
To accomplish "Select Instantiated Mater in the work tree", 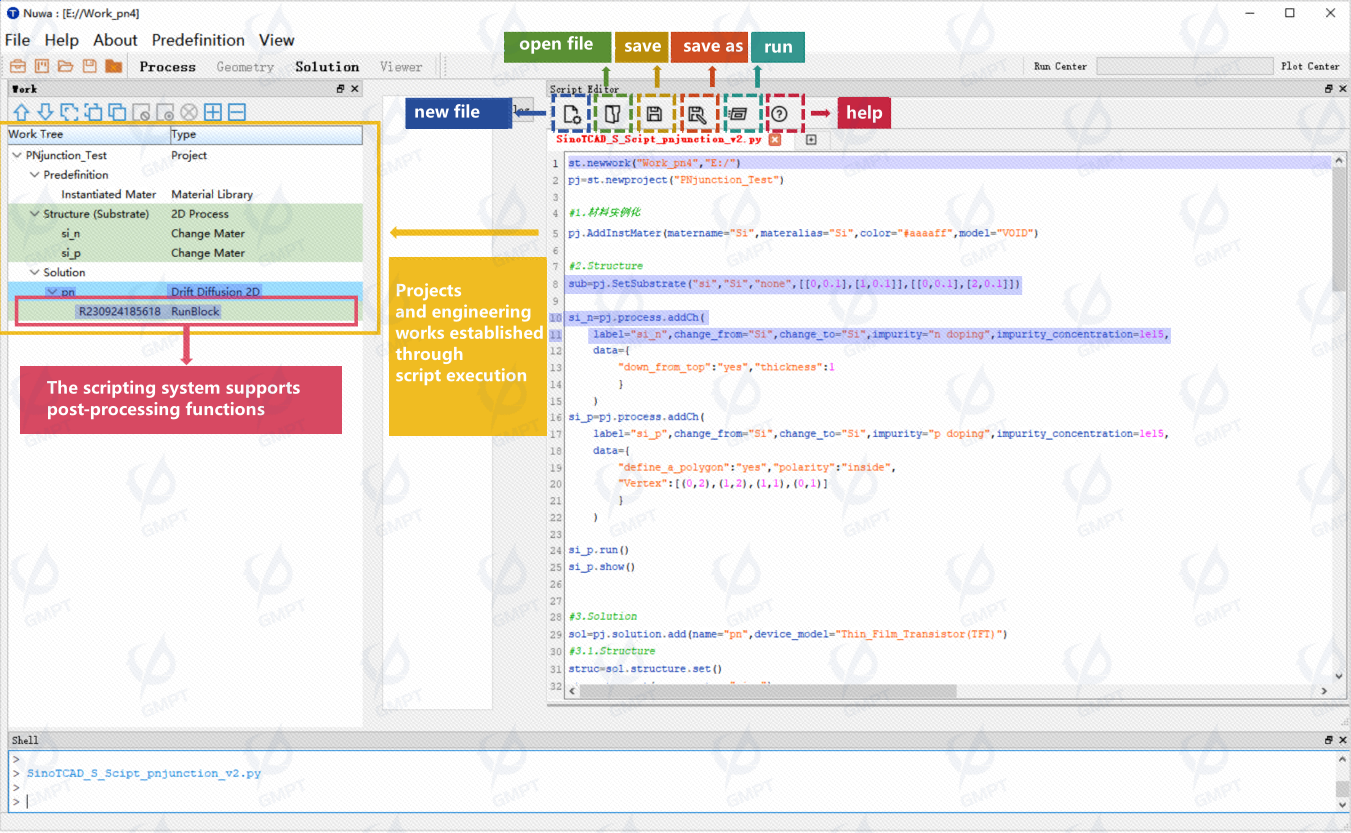I will [109, 194].
